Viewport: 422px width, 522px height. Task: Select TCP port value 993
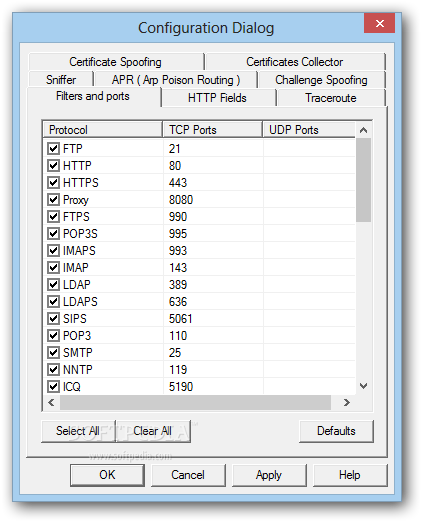click(x=178, y=250)
